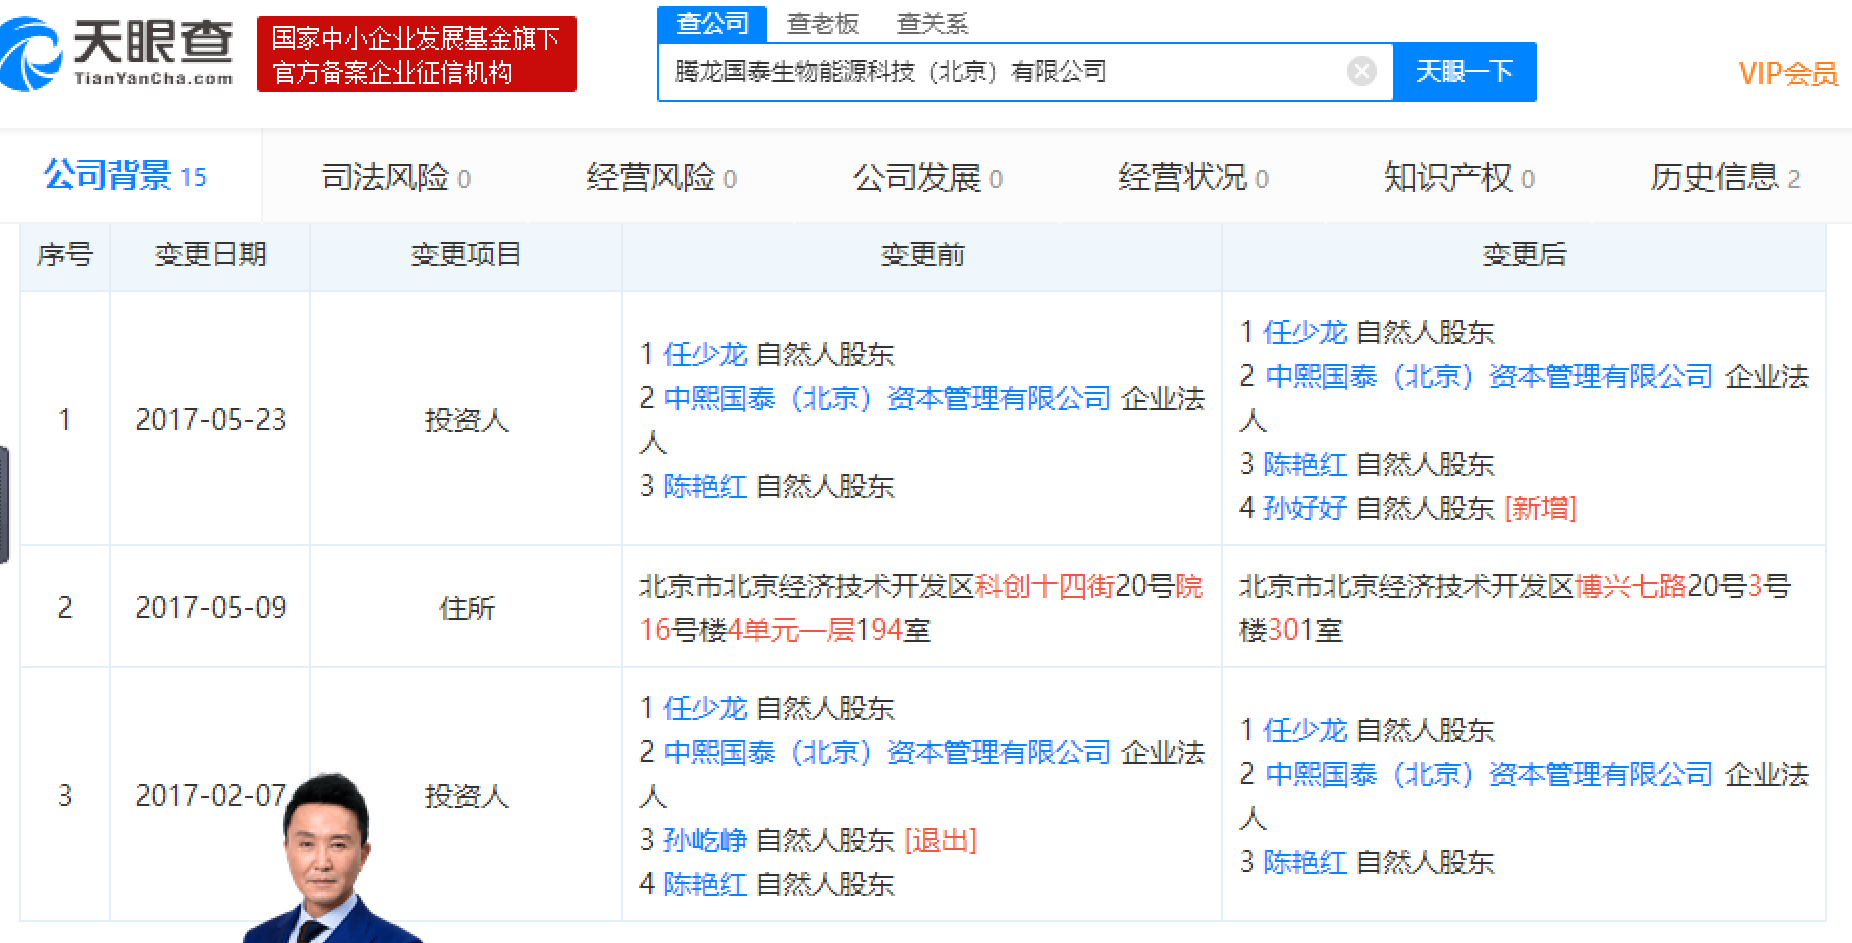The width and height of the screenshot is (1852, 943).
Task: Click 投资人 in the 2017-02-07 row
Action: (x=467, y=795)
